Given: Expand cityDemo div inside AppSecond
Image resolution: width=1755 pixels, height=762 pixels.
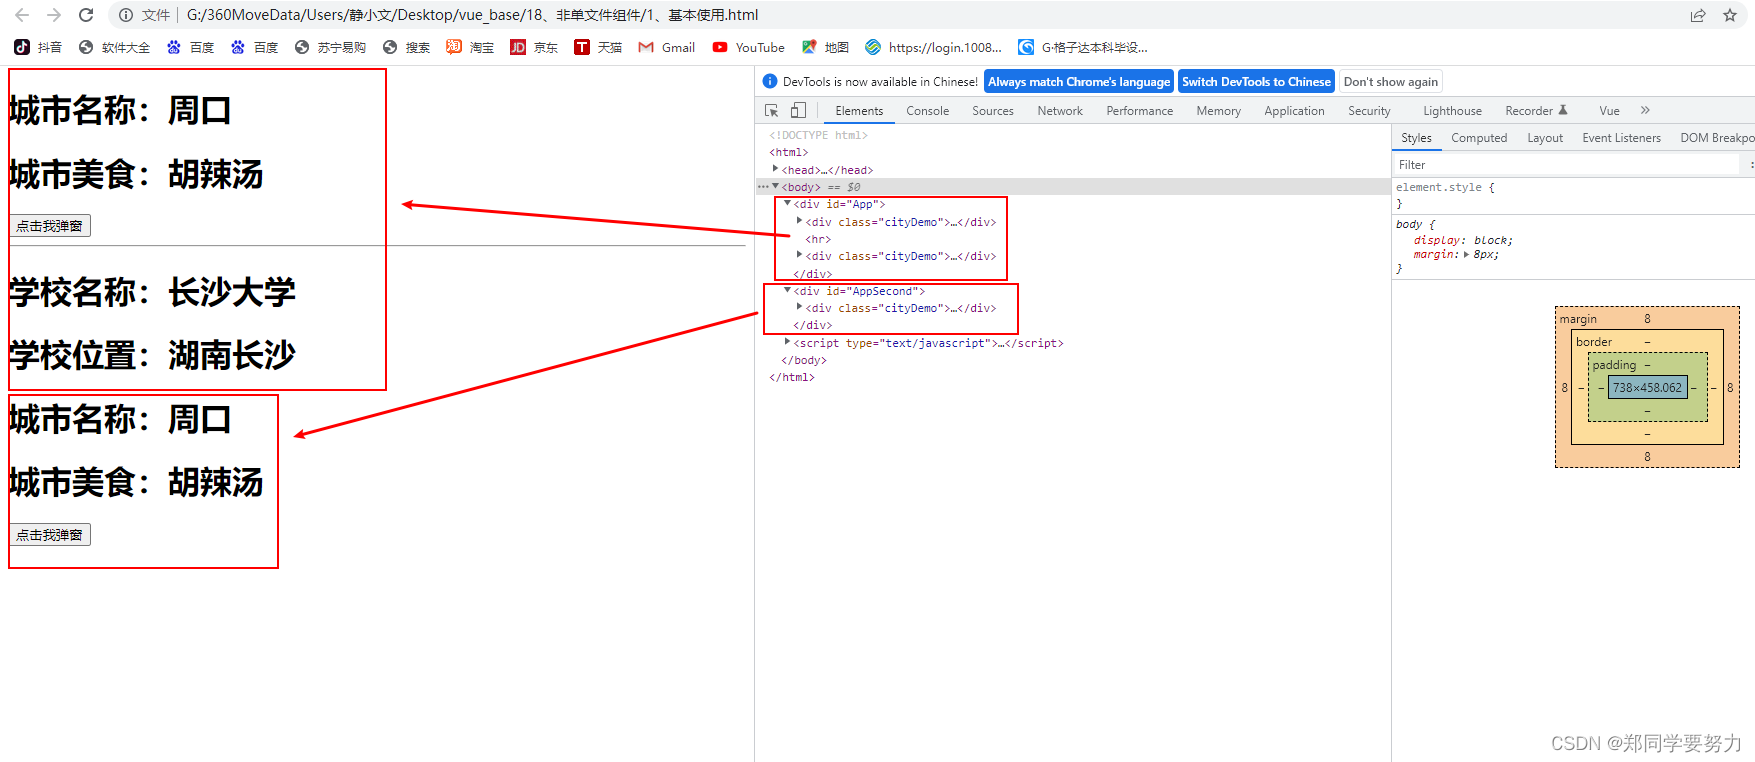Looking at the screenshot, I should pyautogui.click(x=799, y=307).
